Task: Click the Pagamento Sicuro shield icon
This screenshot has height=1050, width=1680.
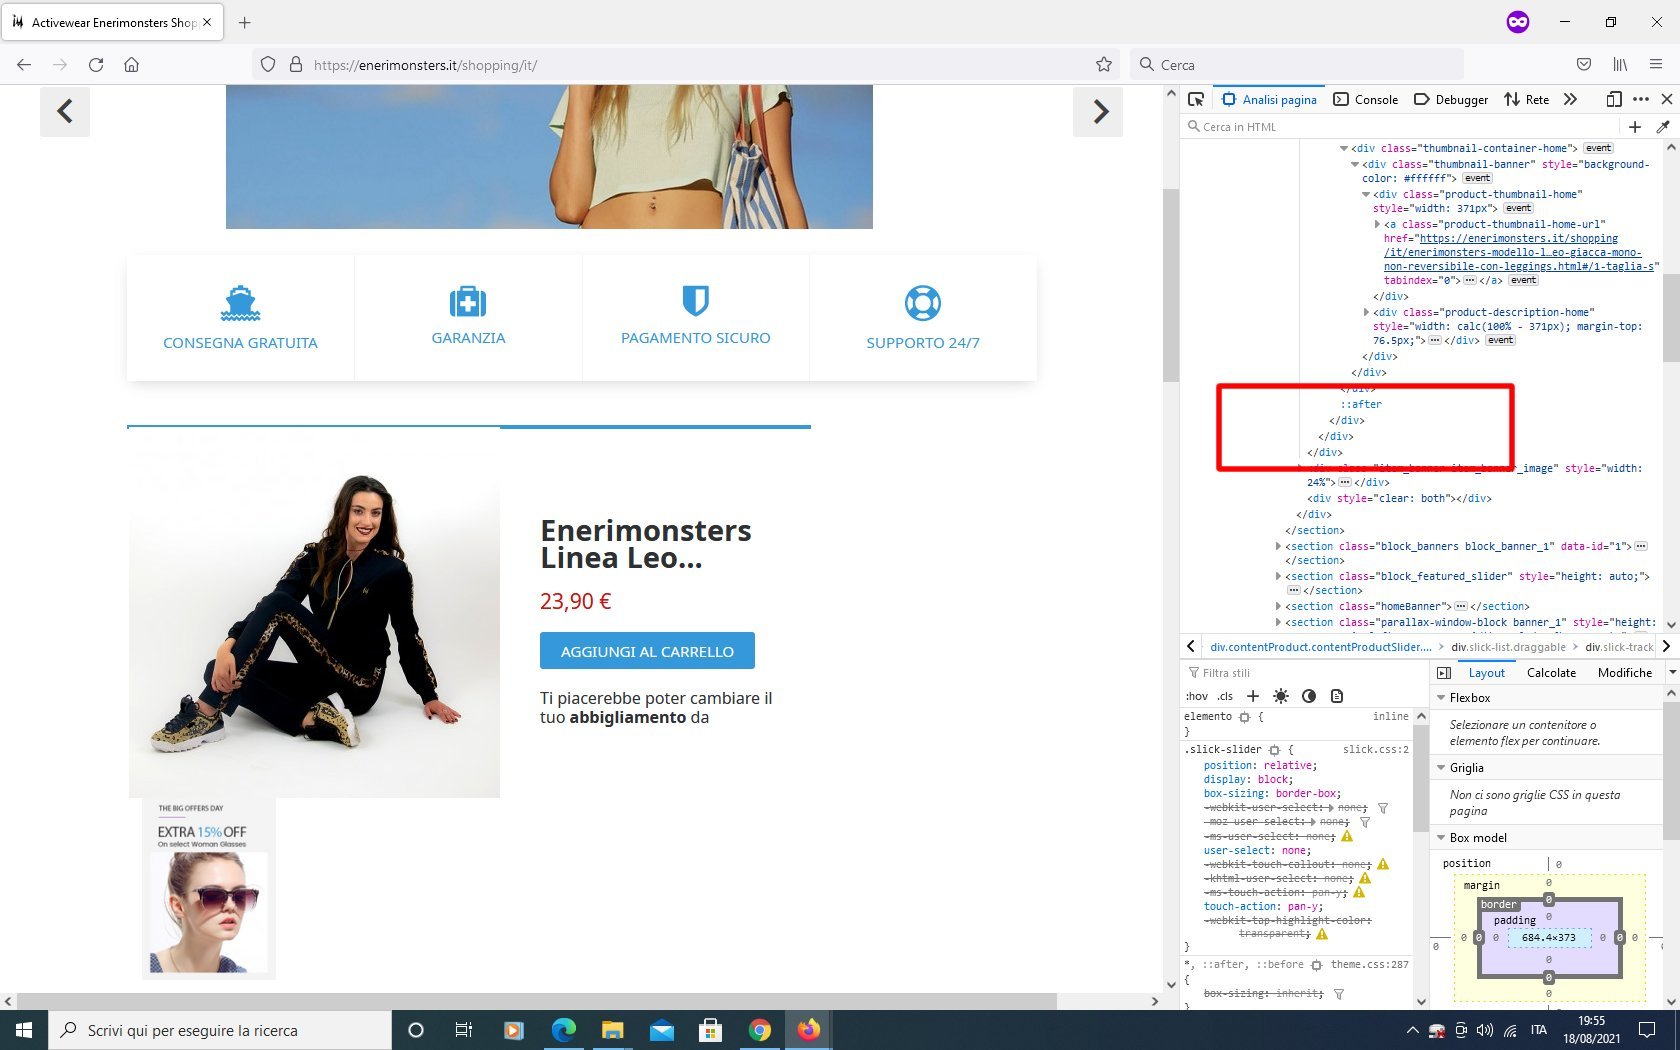Action: tap(696, 300)
